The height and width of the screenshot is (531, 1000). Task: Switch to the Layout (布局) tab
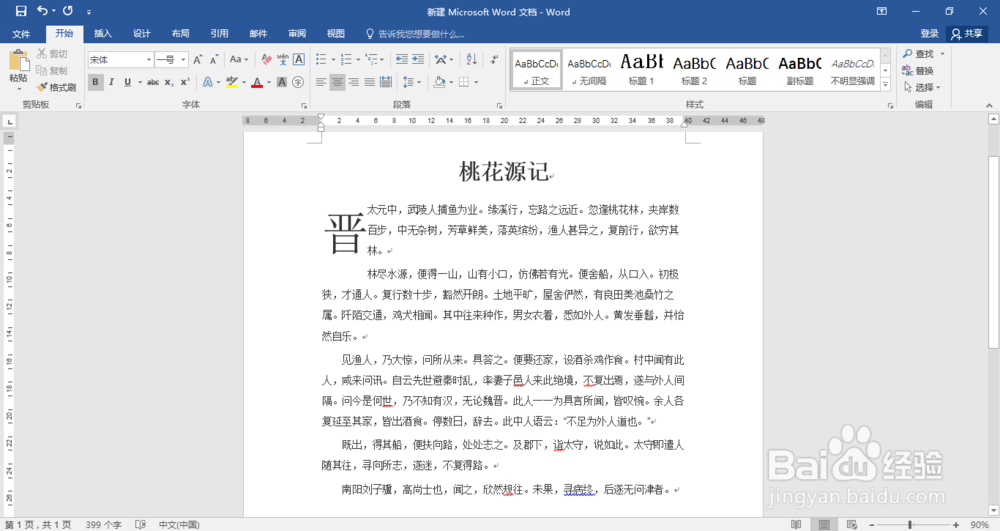[180, 33]
